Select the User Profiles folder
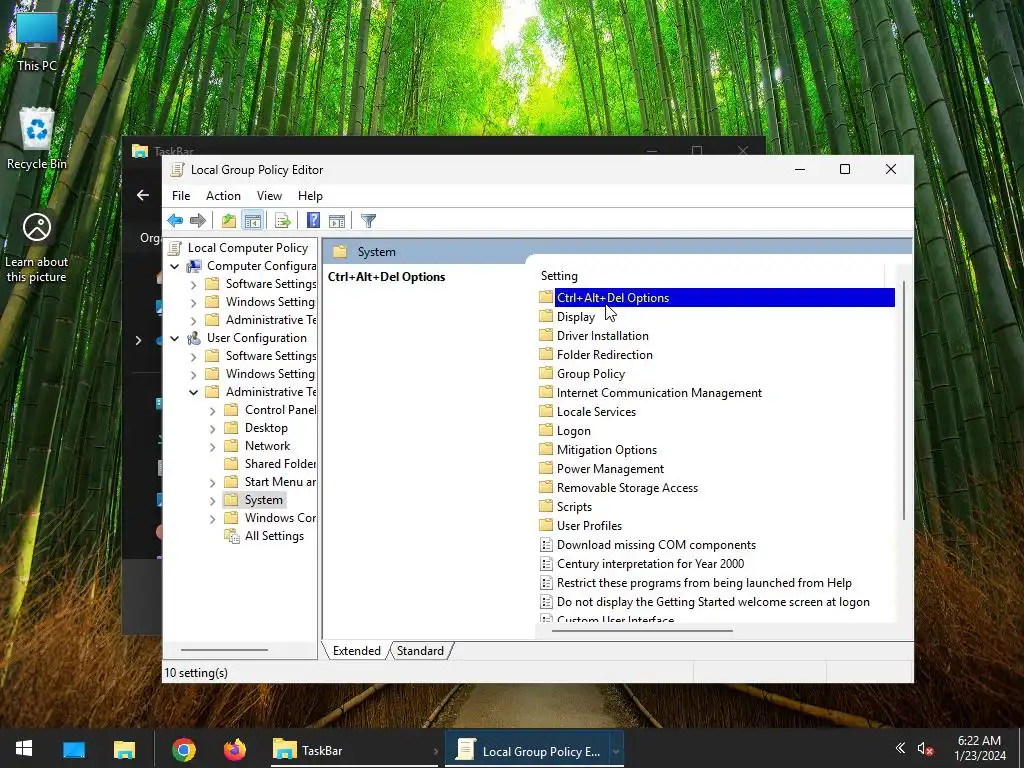Screen dimensions: 1024x768 coord(589,525)
